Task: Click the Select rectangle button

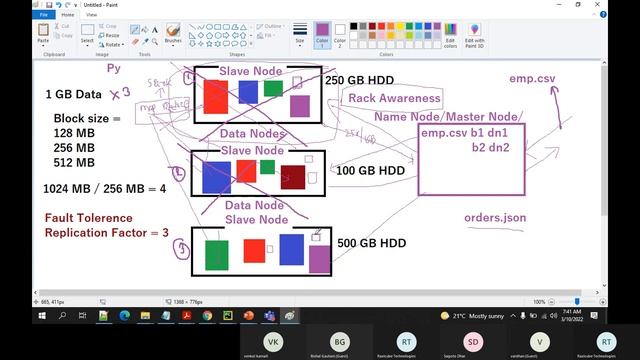Action: pos(87,30)
